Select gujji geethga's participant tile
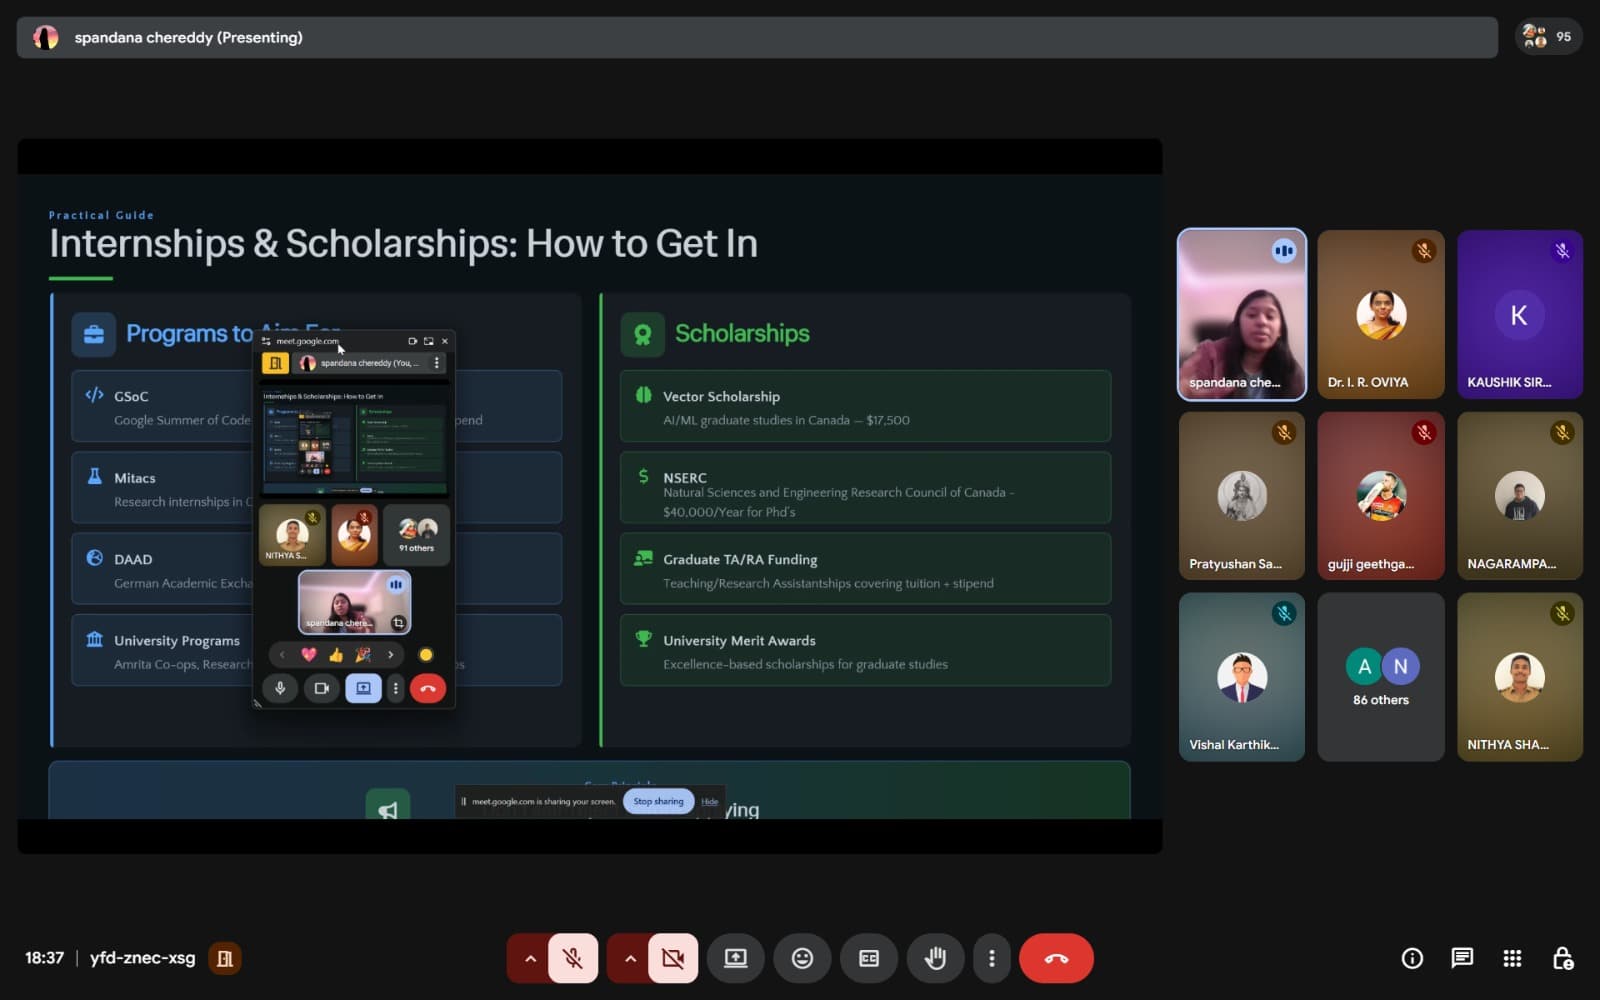This screenshot has height=1000, width=1600. click(x=1380, y=496)
